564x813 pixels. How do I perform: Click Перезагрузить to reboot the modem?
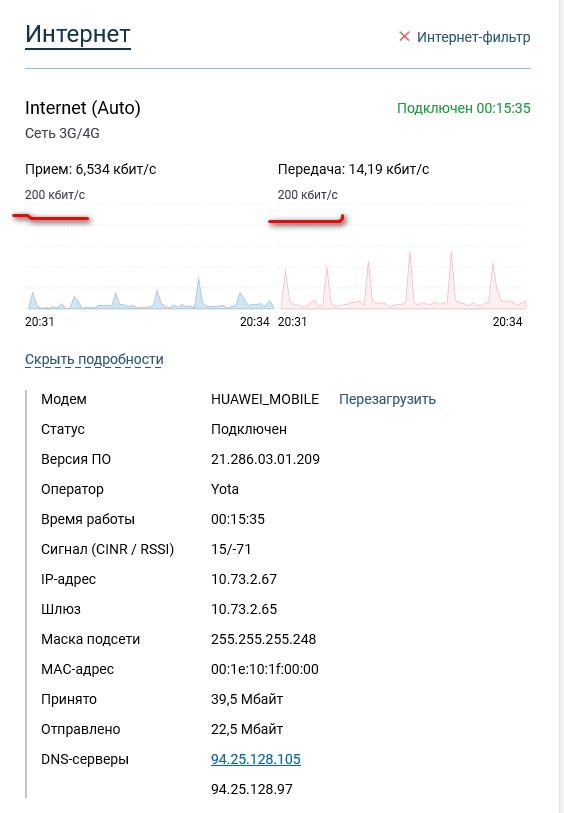point(387,399)
